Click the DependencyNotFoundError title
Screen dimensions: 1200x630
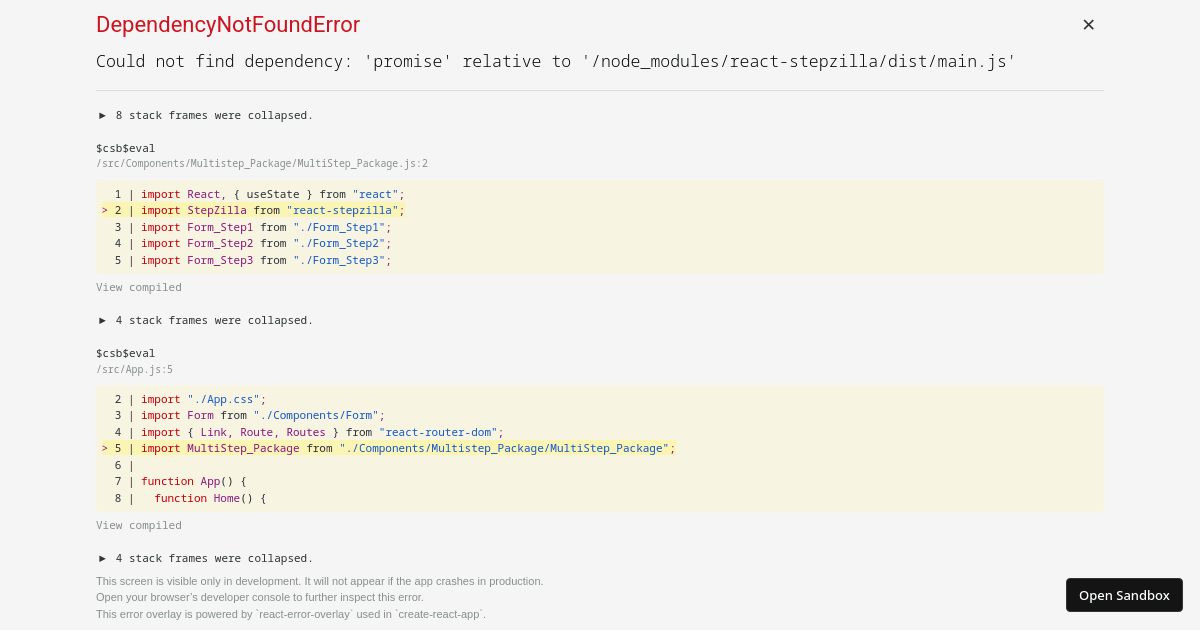pyautogui.click(x=228, y=24)
